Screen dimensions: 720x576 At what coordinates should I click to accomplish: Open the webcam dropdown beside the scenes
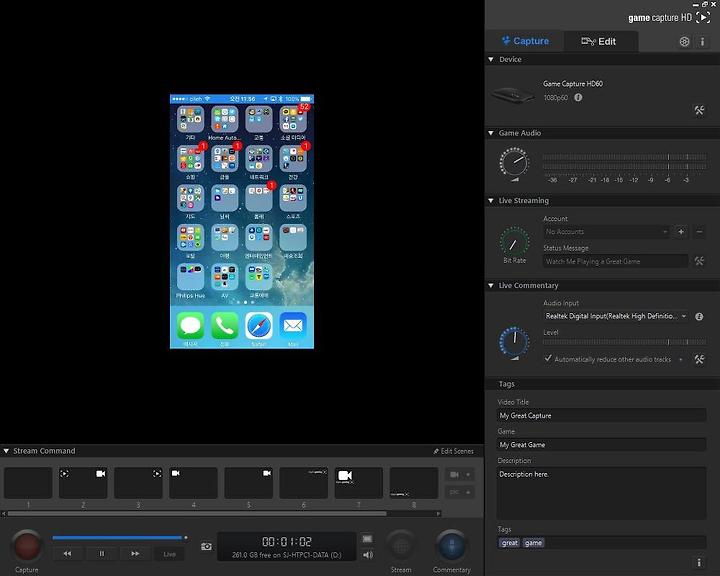(460, 474)
